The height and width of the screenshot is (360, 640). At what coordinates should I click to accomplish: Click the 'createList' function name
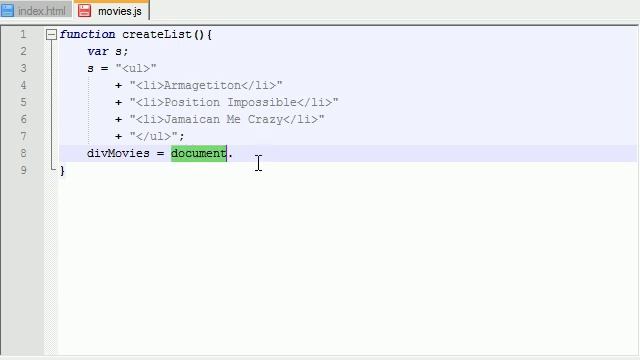(x=157, y=34)
